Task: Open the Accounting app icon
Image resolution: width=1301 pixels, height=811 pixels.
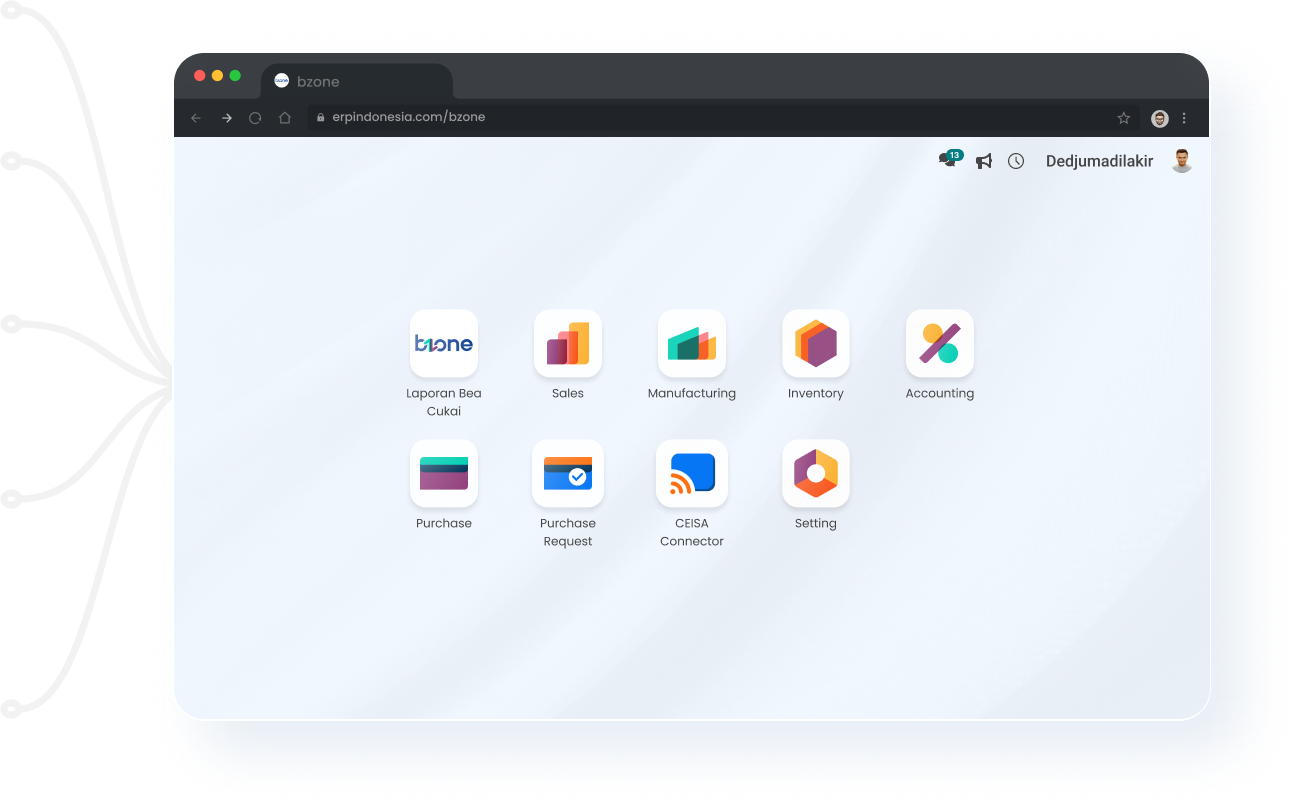Action: click(x=940, y=343)
